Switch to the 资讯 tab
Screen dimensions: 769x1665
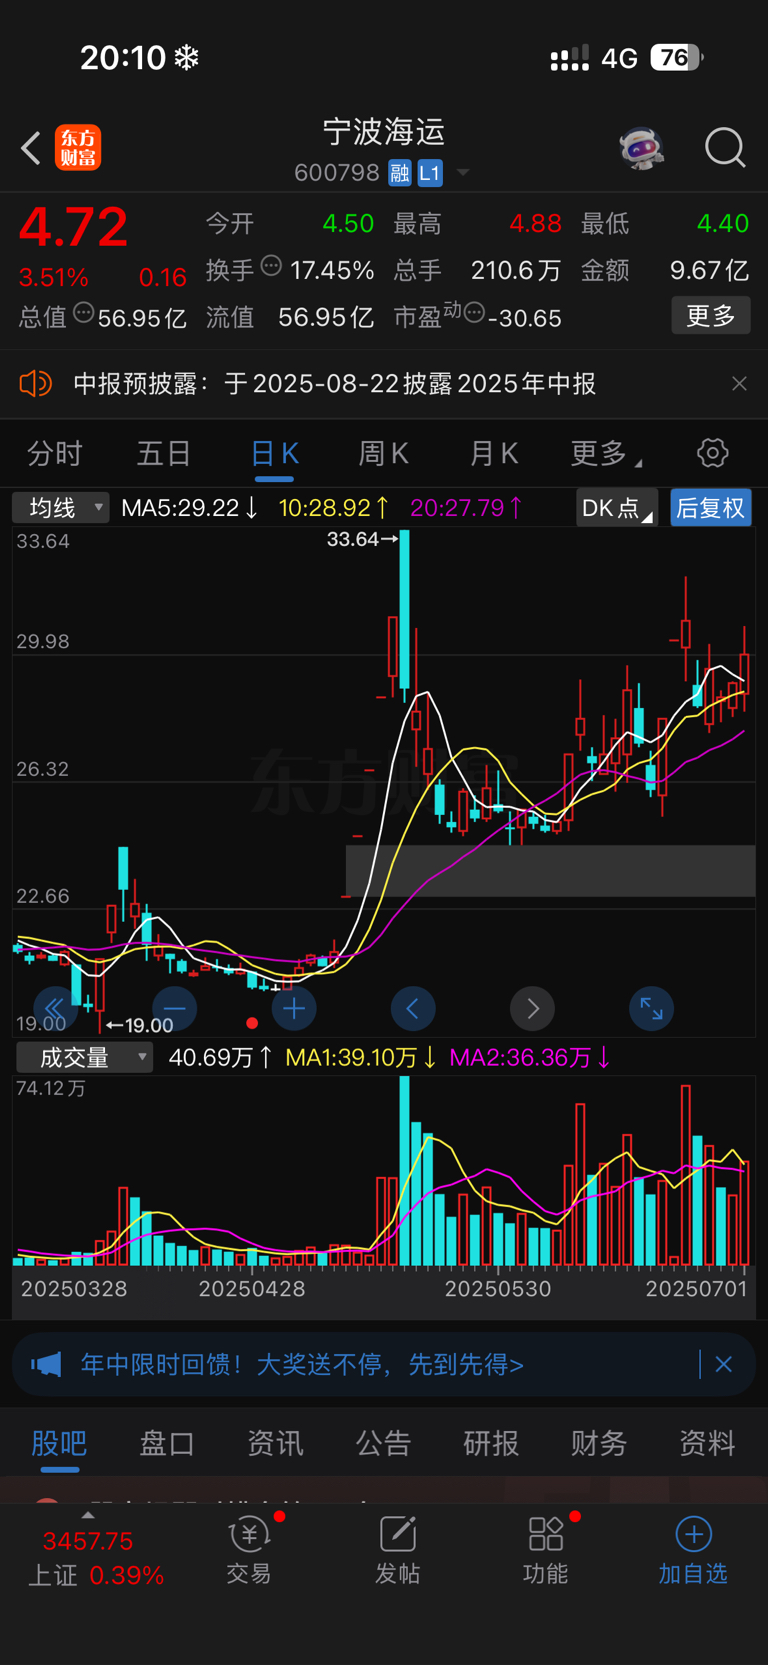pyautogui.click(x=275, y=1443)
